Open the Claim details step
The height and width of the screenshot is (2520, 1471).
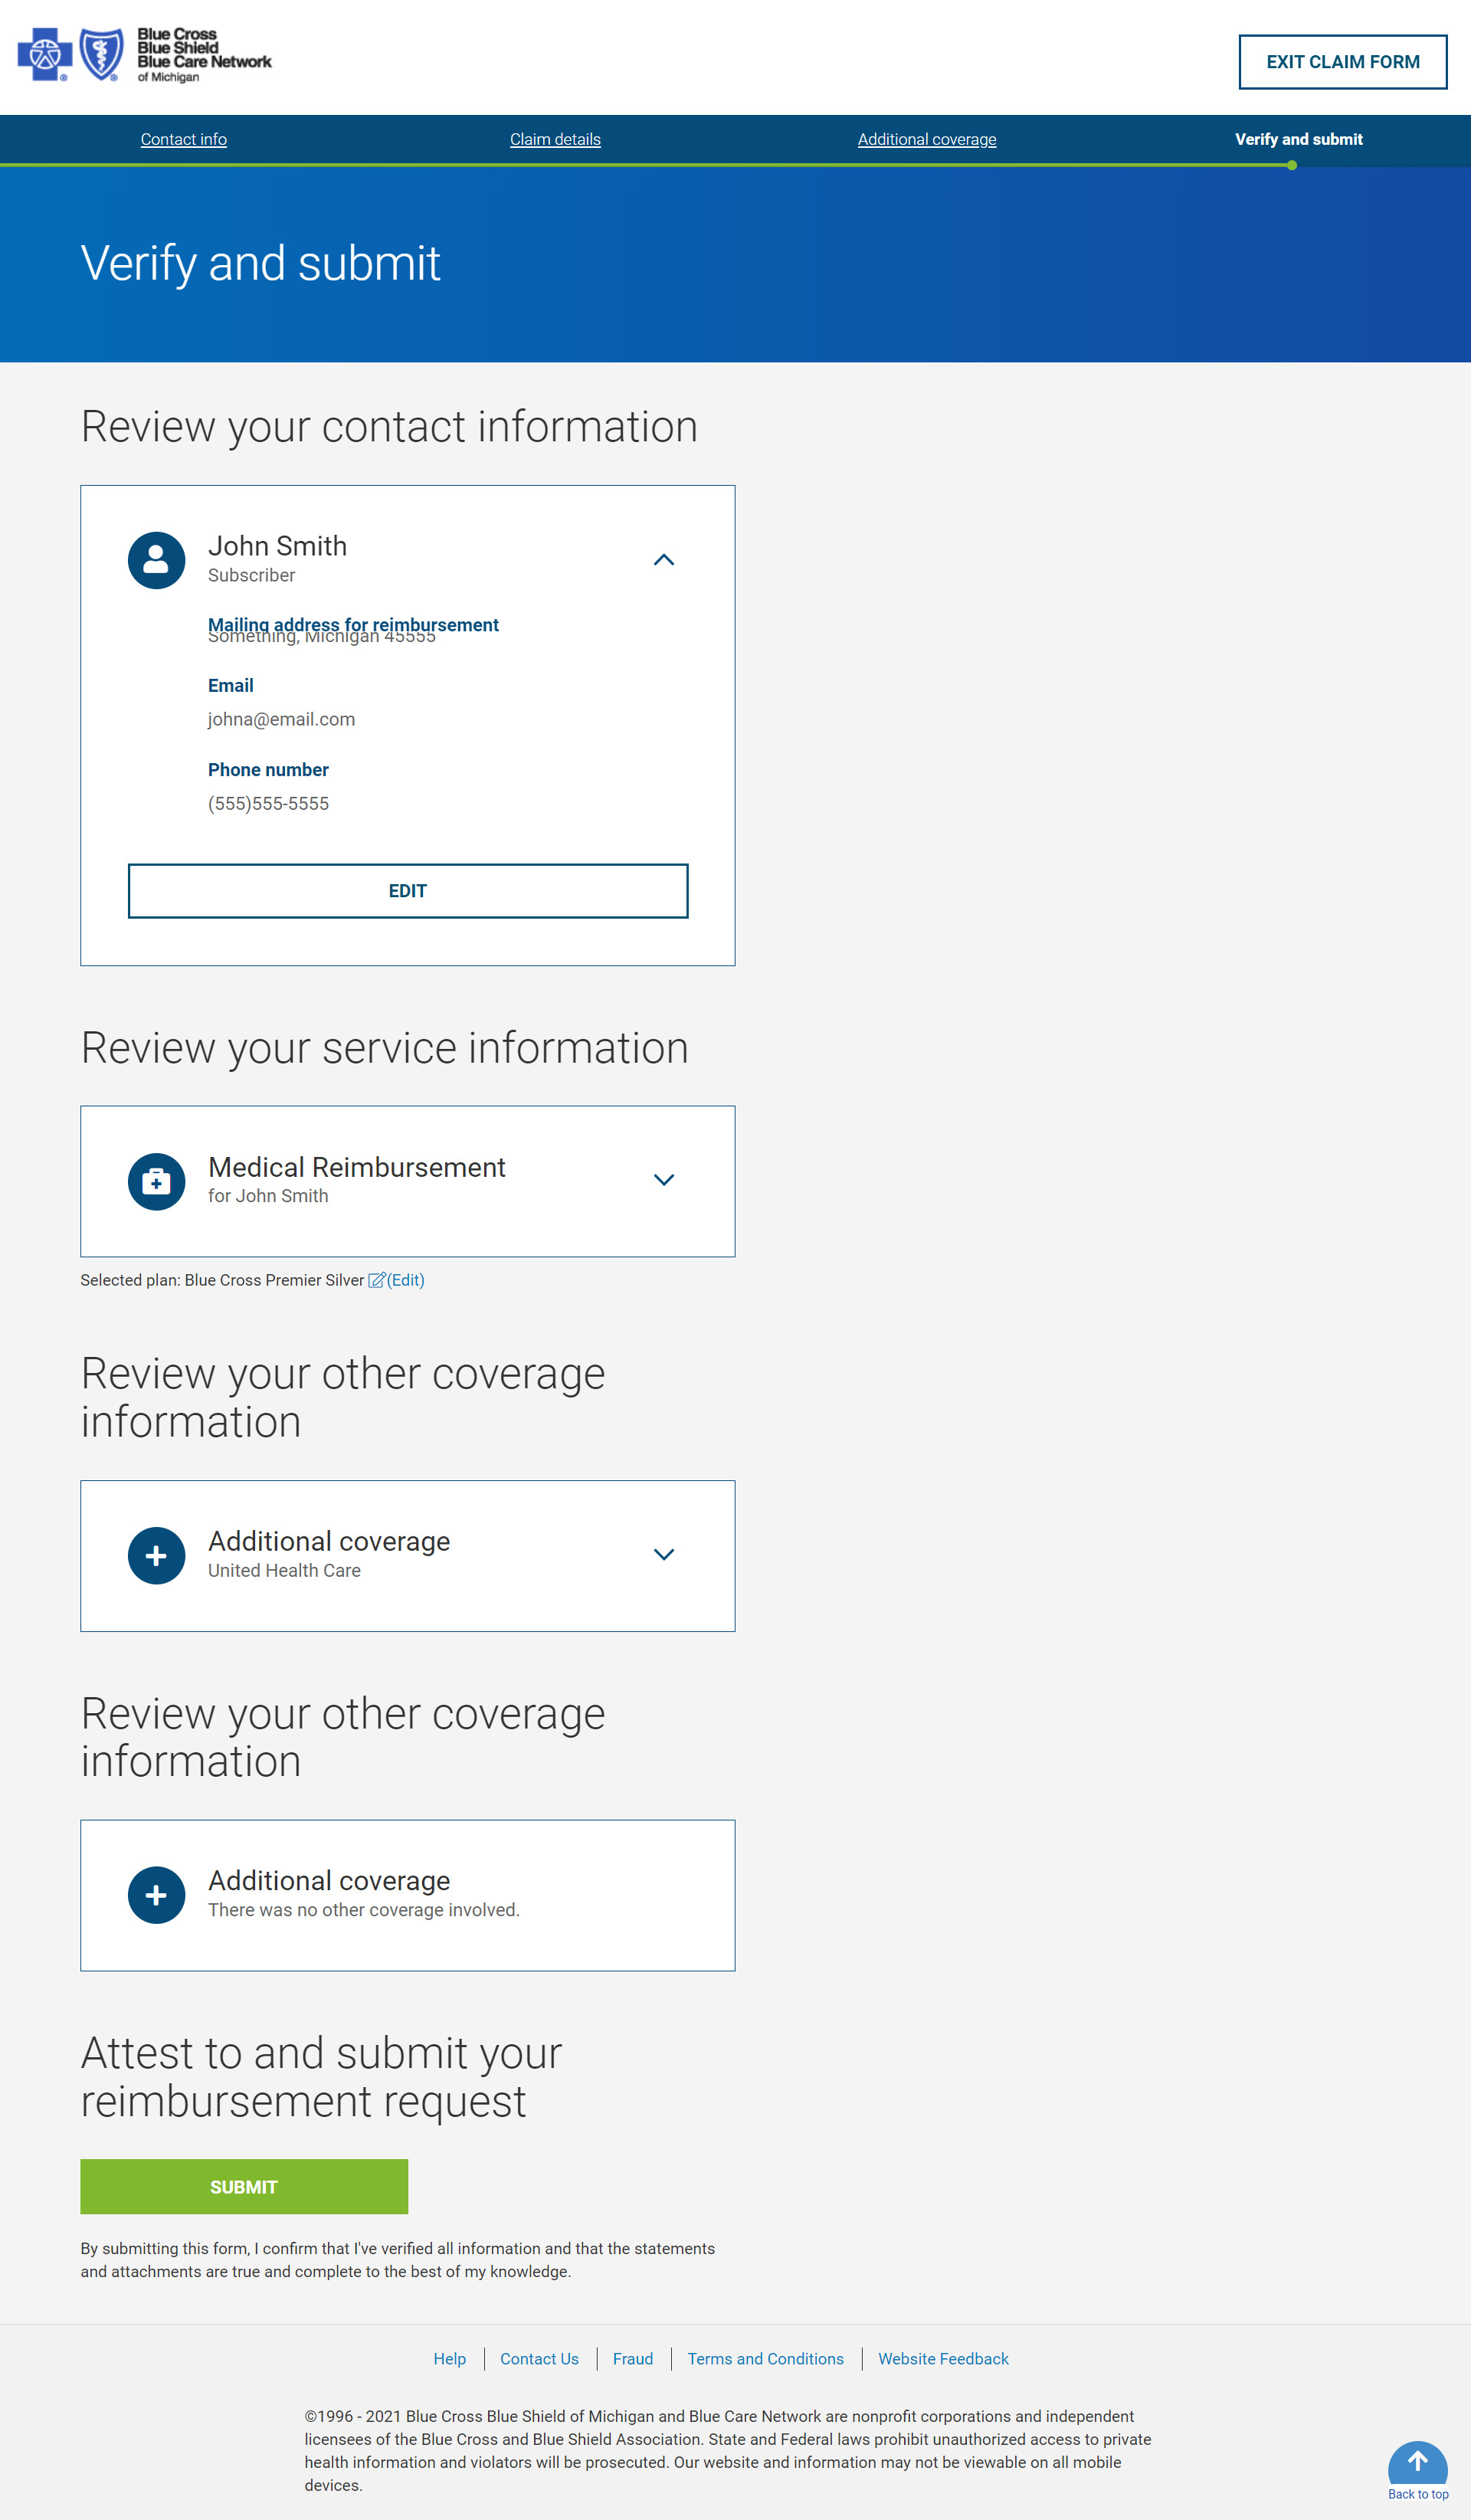coord(555,139)
